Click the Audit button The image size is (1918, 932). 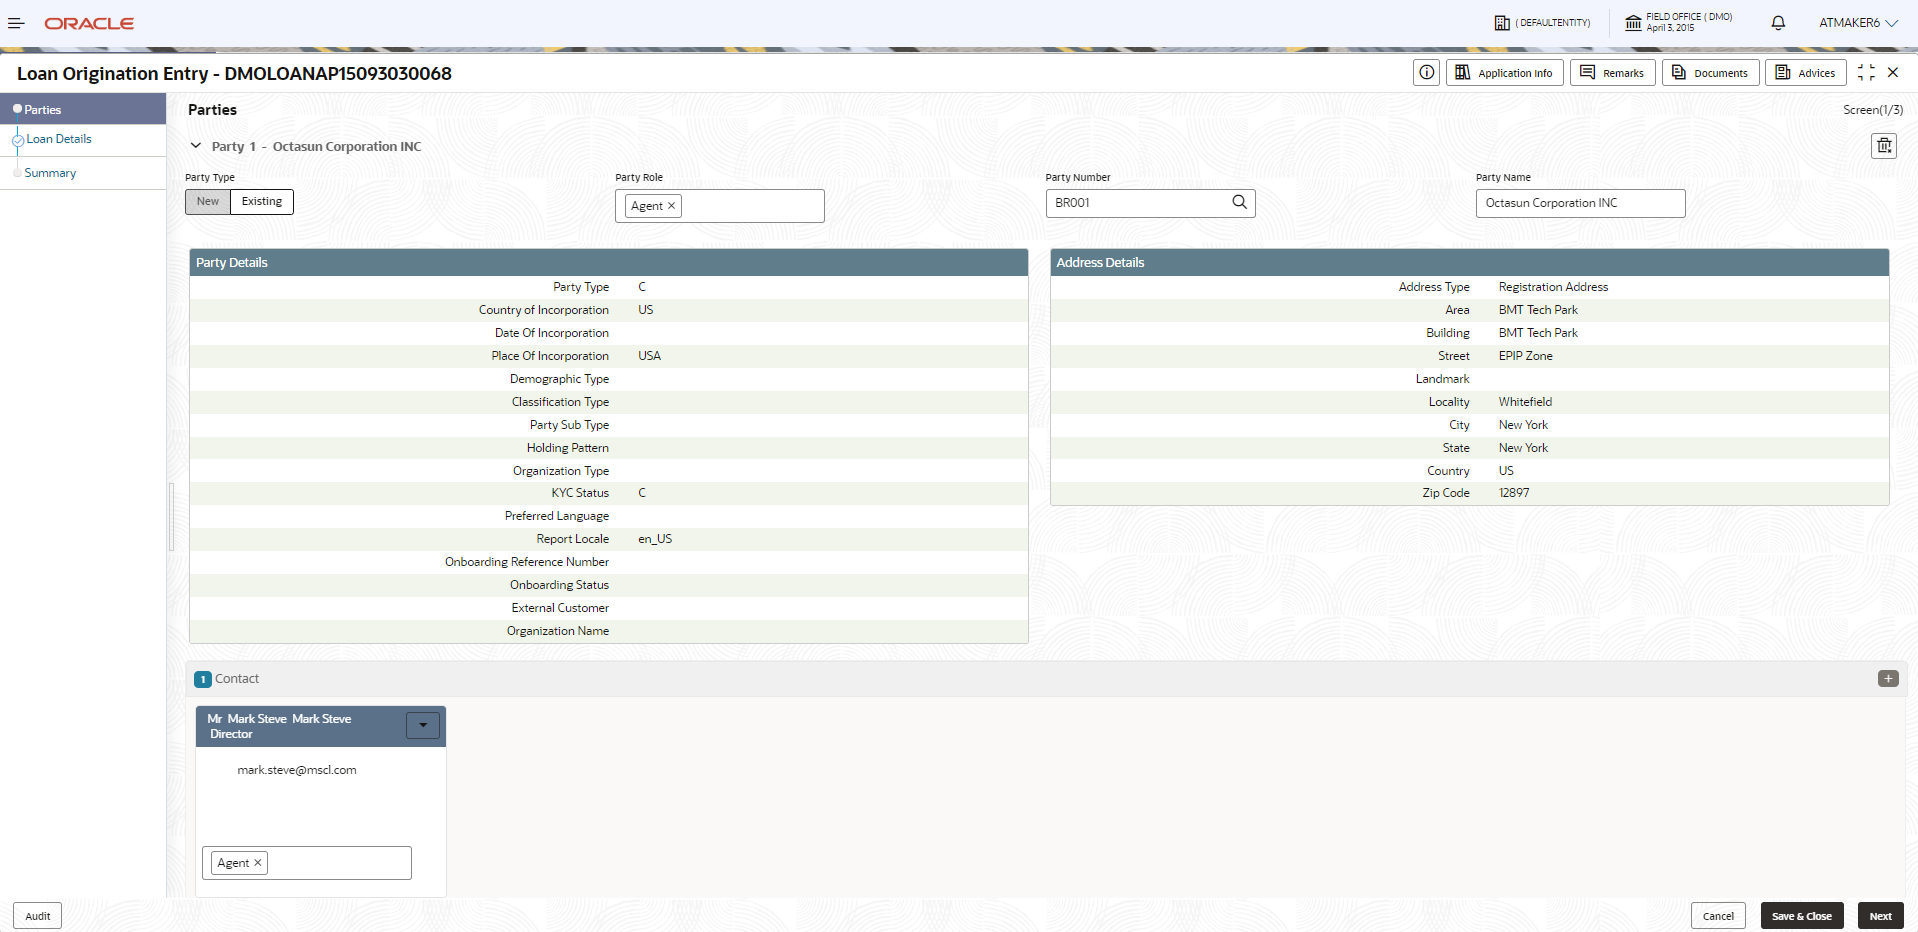click(x=37, y=916)
